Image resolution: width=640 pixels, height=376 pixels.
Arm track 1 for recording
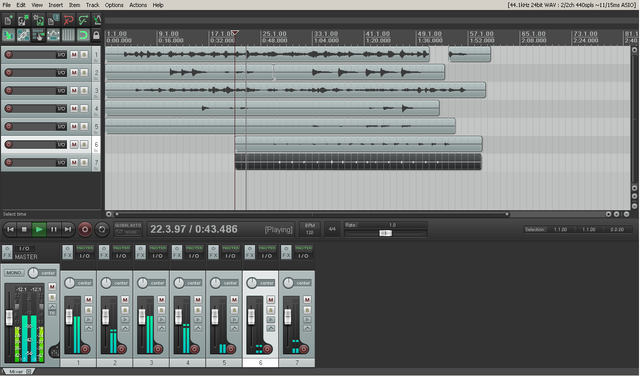[8, 55]
